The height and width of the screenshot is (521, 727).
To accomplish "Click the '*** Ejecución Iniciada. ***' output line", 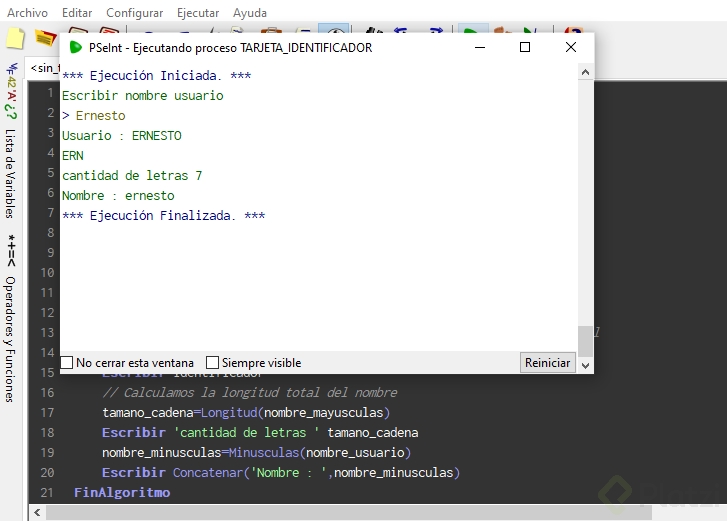I will pyautogui.click(x=157, y=76).
